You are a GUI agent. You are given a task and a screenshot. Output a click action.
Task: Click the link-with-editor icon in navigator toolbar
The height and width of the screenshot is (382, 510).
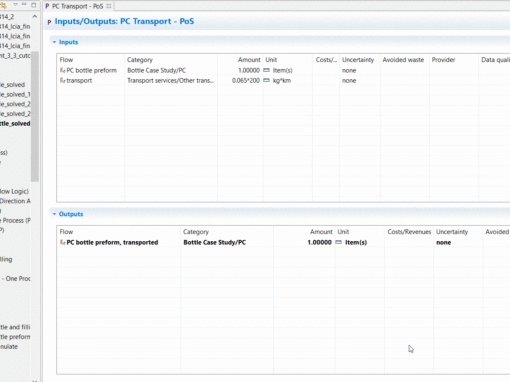tap(3, 5)
